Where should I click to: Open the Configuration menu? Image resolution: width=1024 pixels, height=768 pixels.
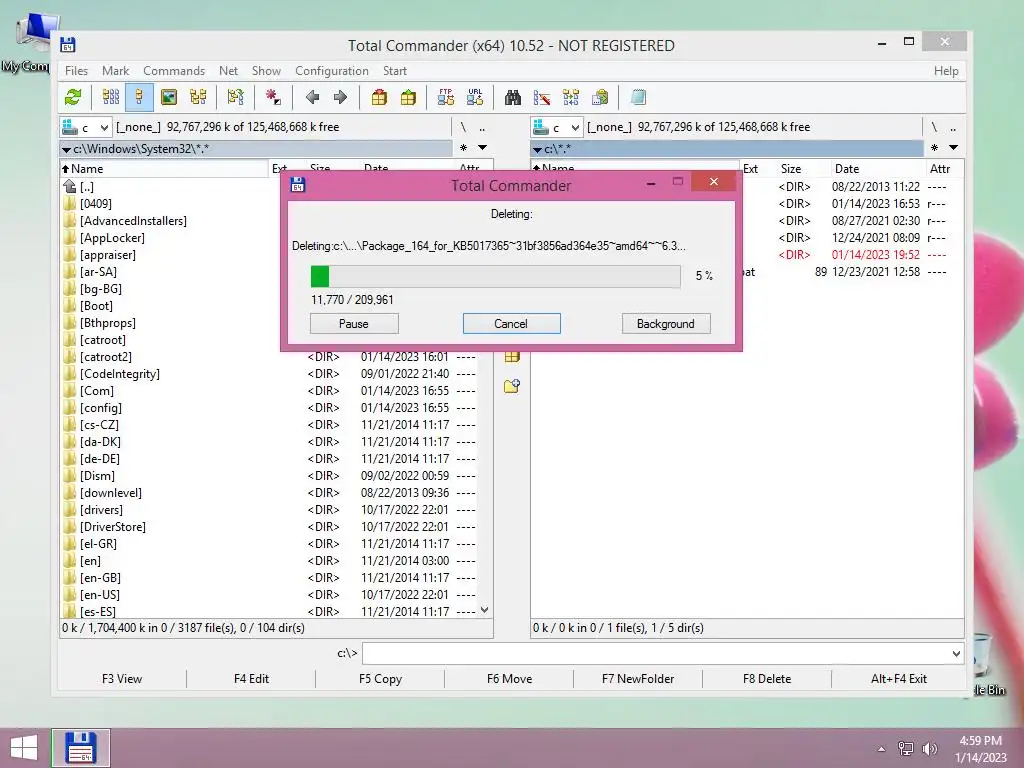(332, 71)
